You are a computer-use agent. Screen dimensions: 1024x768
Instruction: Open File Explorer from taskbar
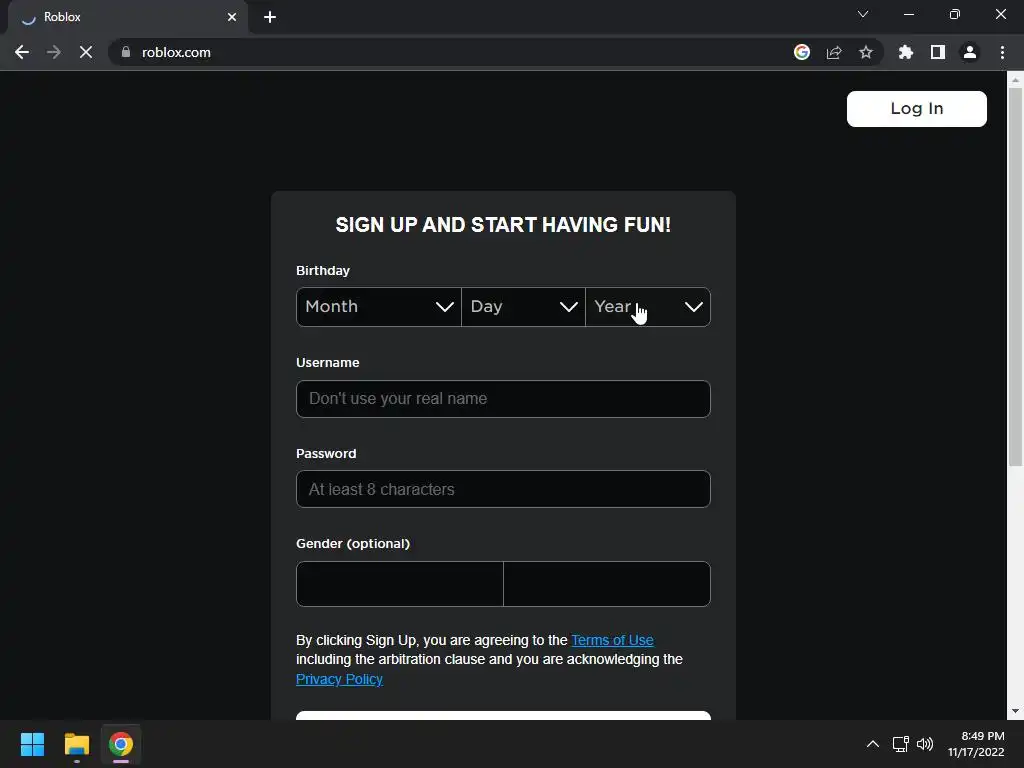coord(76,744)
